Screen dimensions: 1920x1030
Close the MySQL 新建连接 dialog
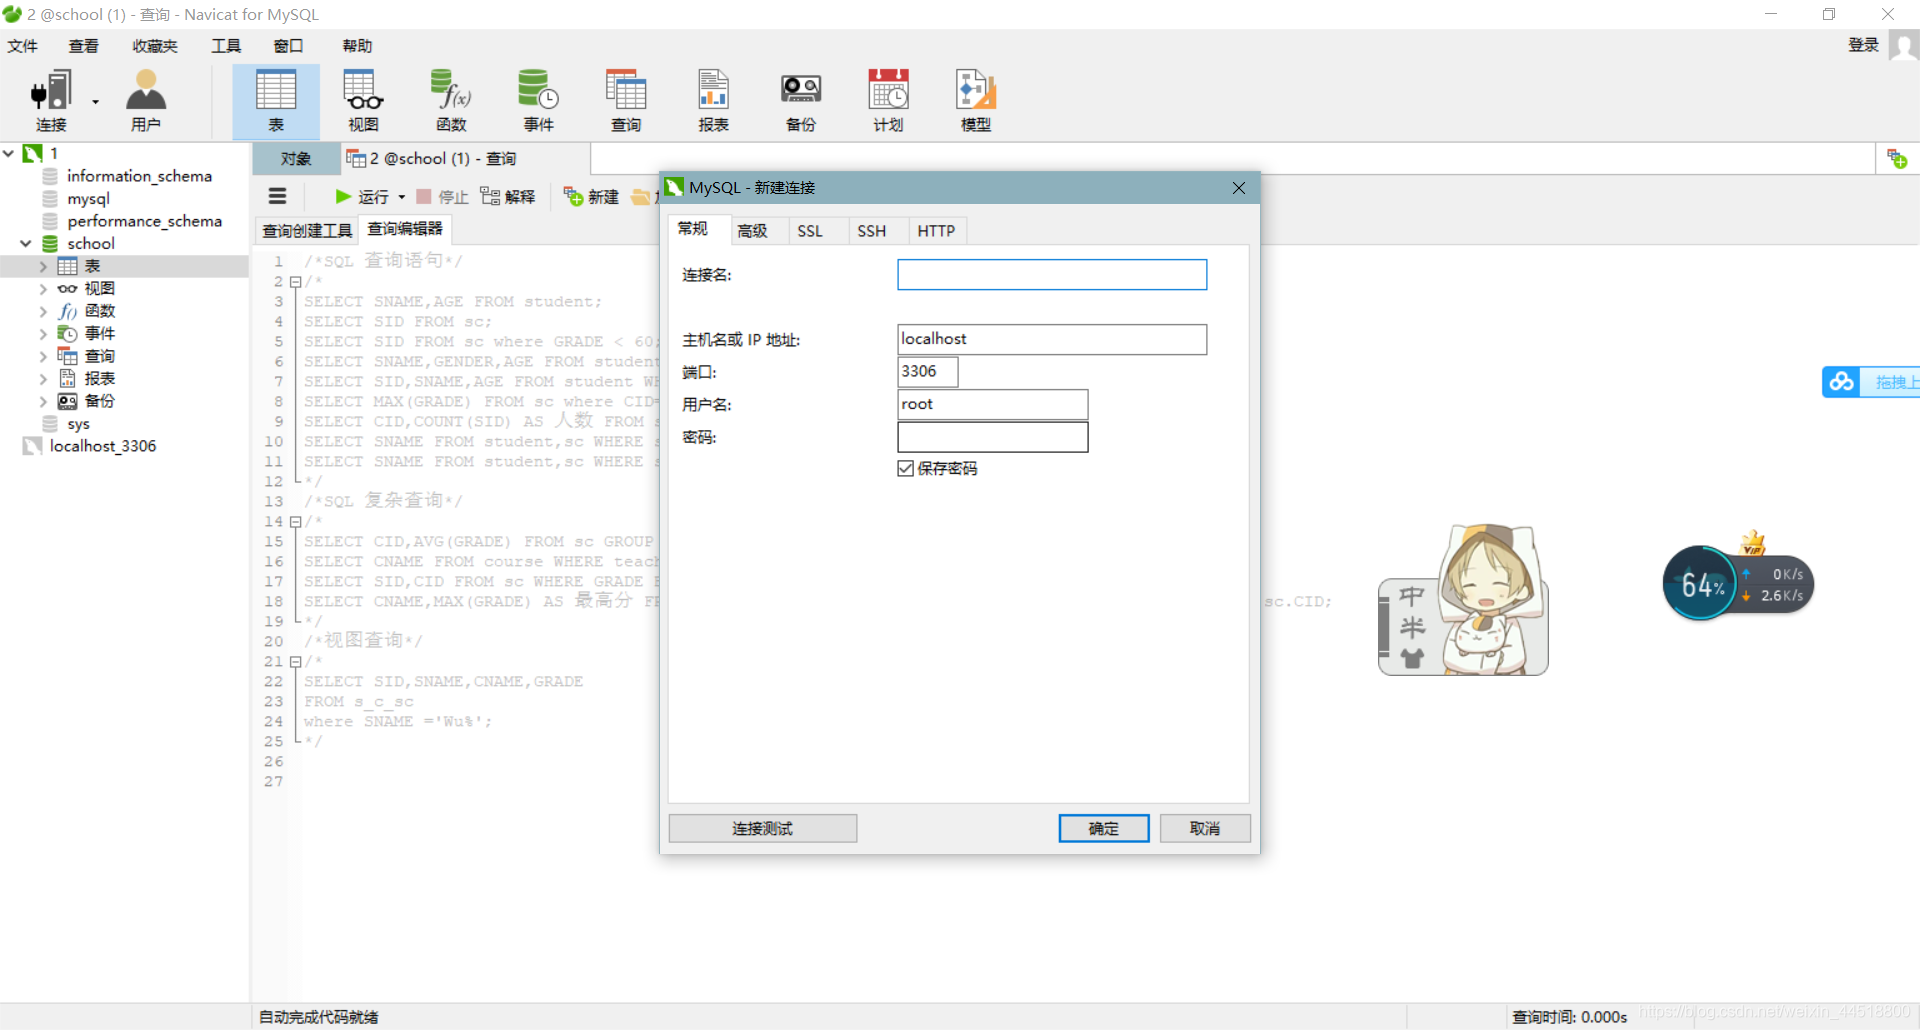(1239, 188)
